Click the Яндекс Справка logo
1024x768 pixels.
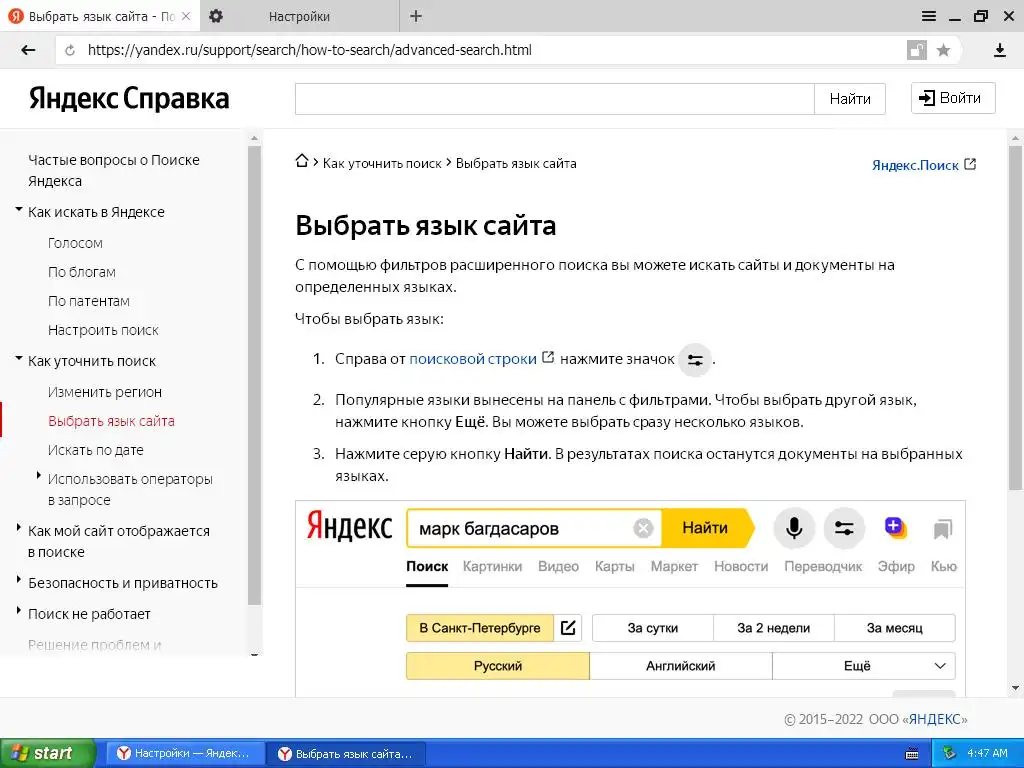(129, 99)
